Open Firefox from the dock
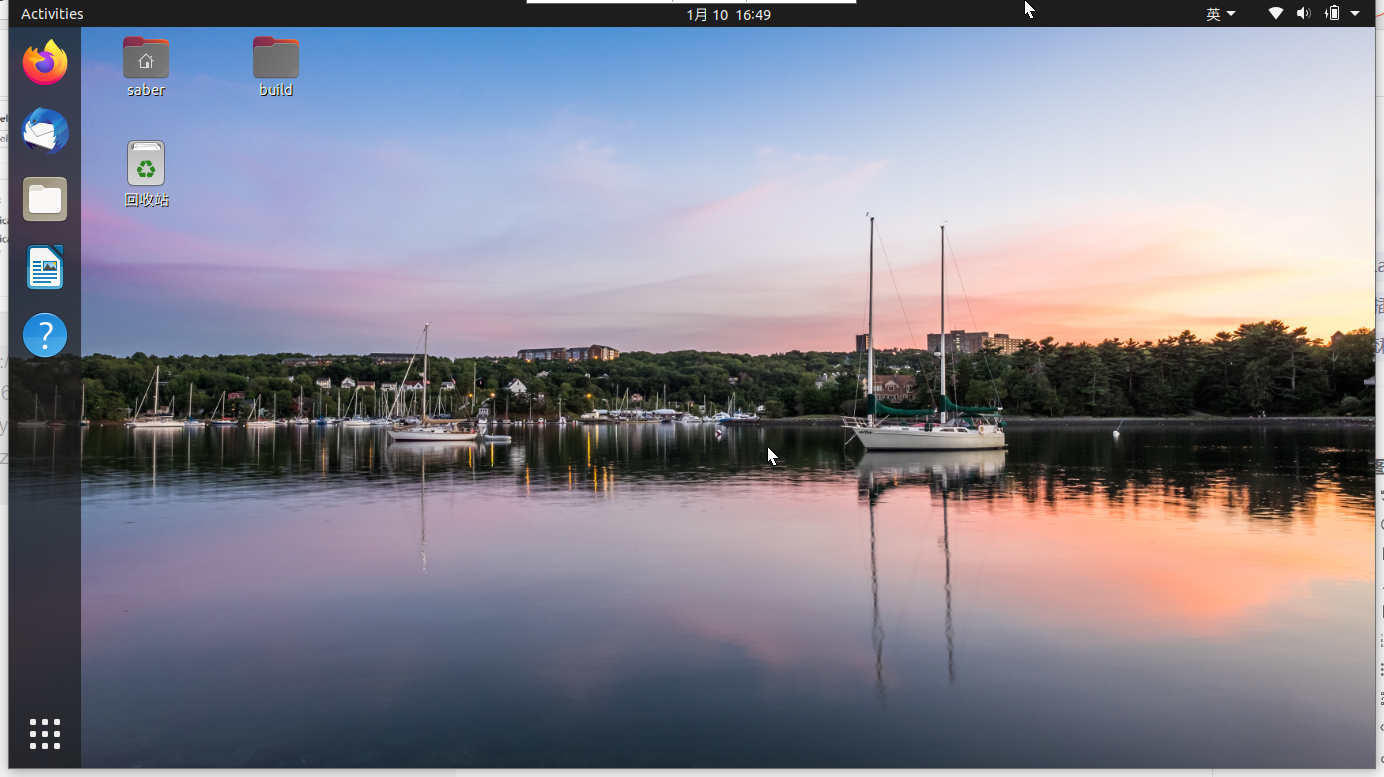This screenshot has width=1384, height=777. [x=44, y=62]
